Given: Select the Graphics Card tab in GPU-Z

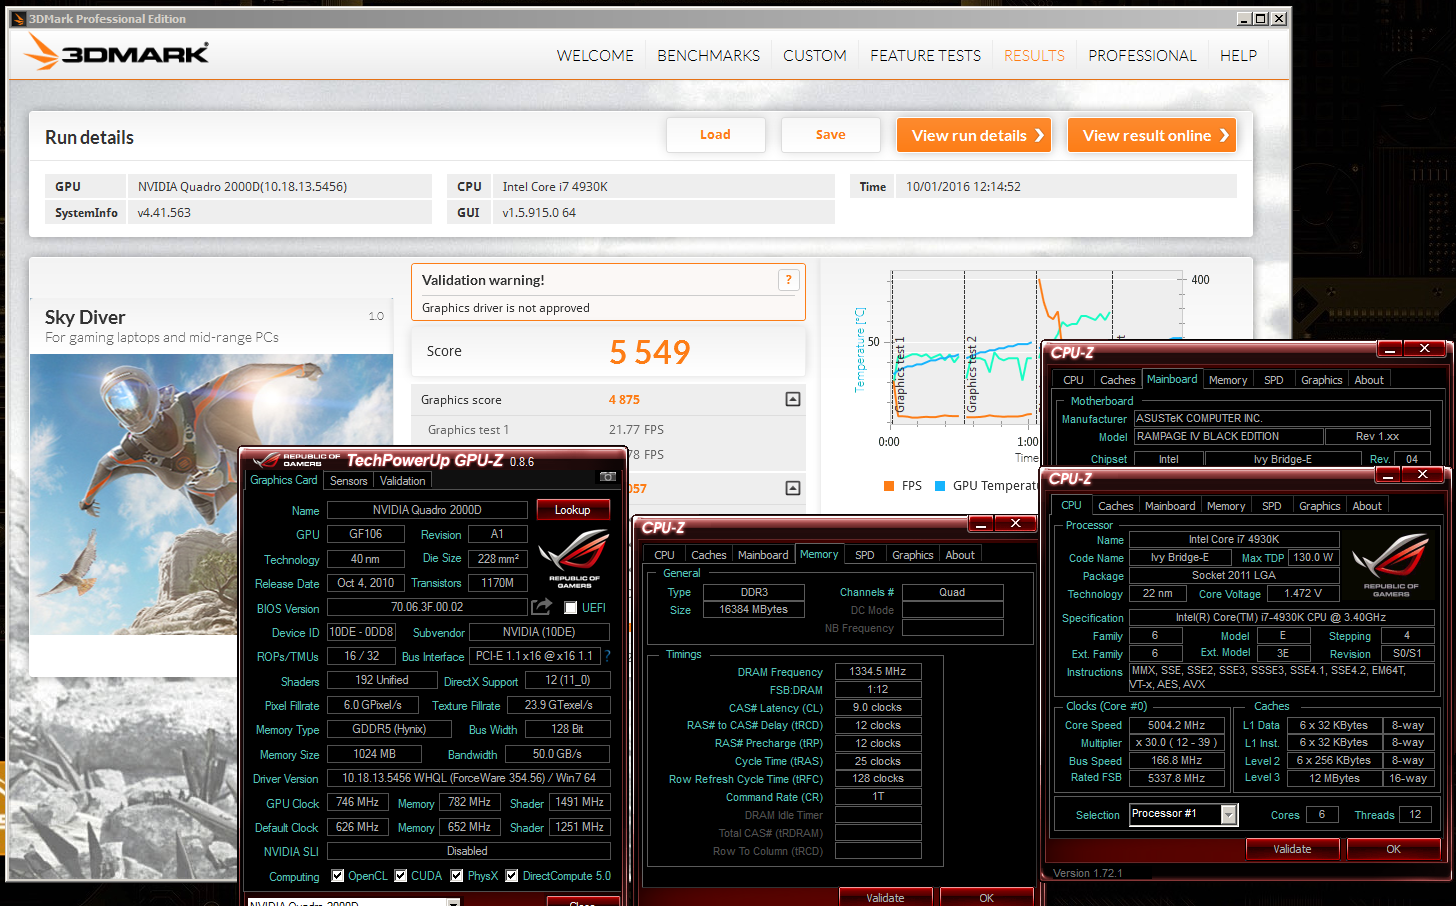Looking at the screenshot, I should tap(284, 480).
